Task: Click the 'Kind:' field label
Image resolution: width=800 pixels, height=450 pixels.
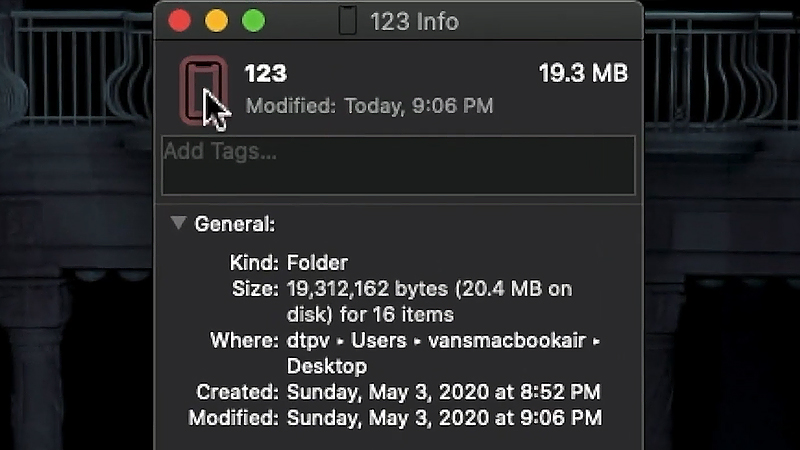Action: [253, 263]
